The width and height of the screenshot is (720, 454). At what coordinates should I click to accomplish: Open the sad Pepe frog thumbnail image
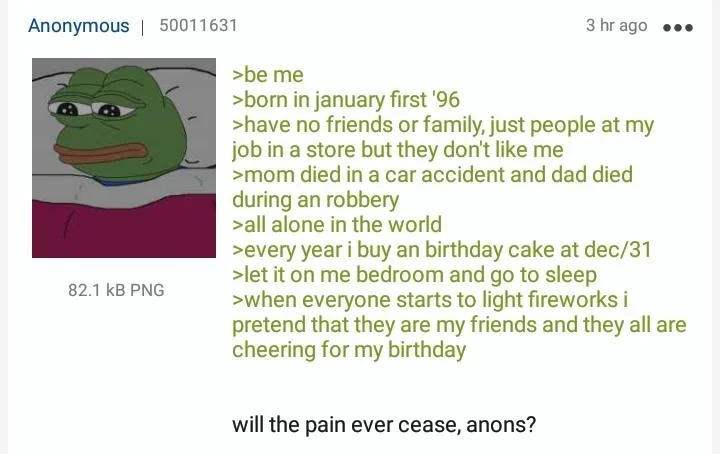[x=124, y=157]
